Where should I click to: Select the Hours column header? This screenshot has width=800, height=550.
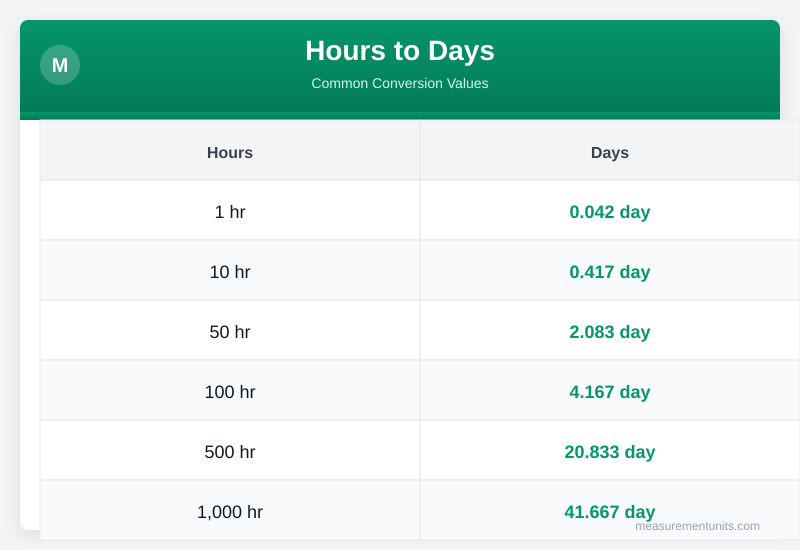[x=230, y=150]
